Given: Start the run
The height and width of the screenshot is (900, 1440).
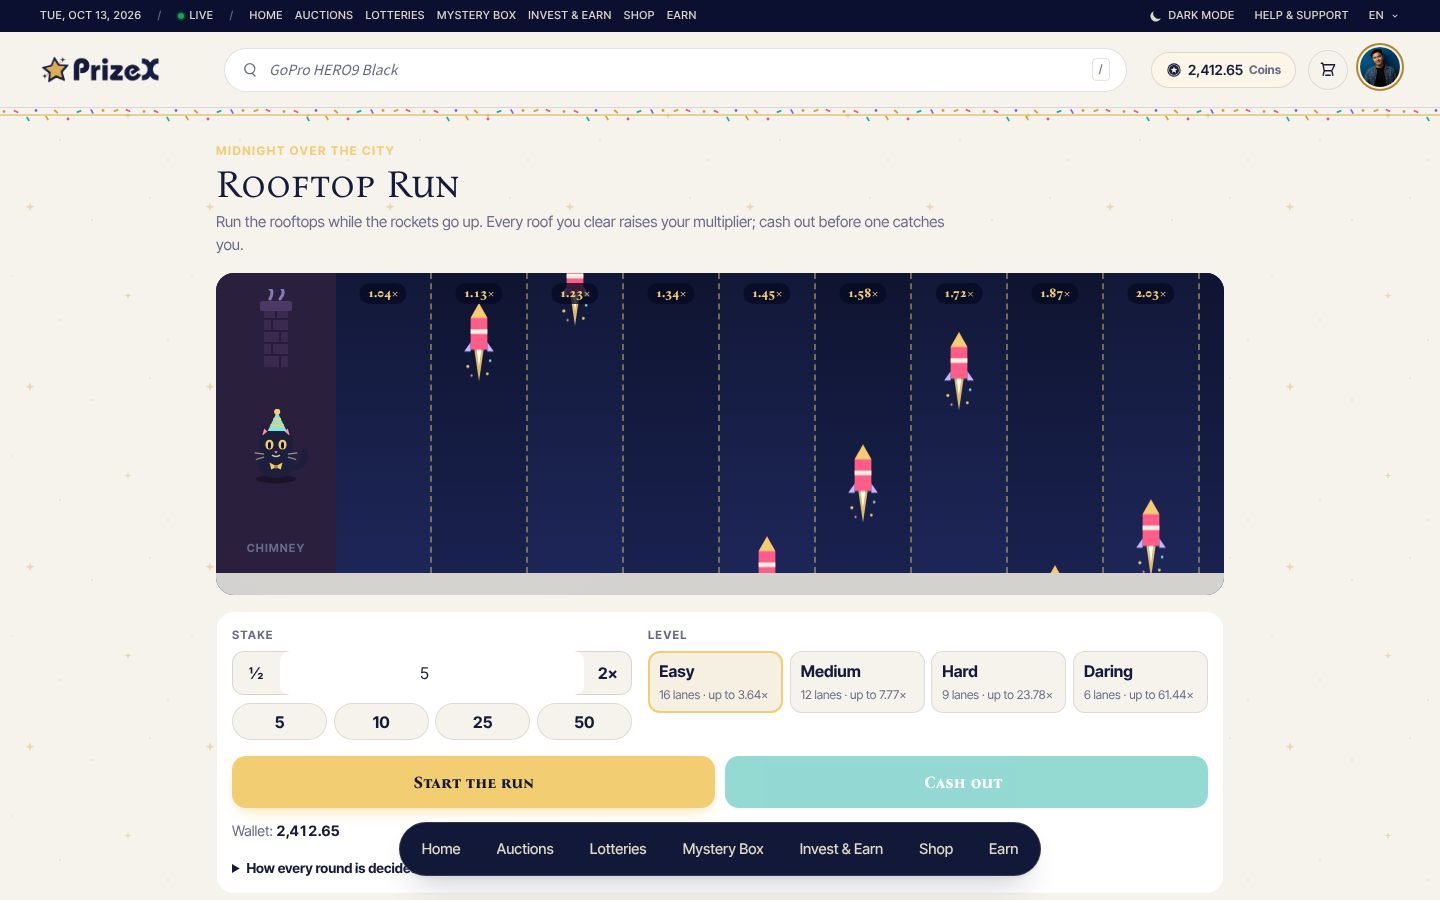Looking at the screenshot, I should pos(473,782).
